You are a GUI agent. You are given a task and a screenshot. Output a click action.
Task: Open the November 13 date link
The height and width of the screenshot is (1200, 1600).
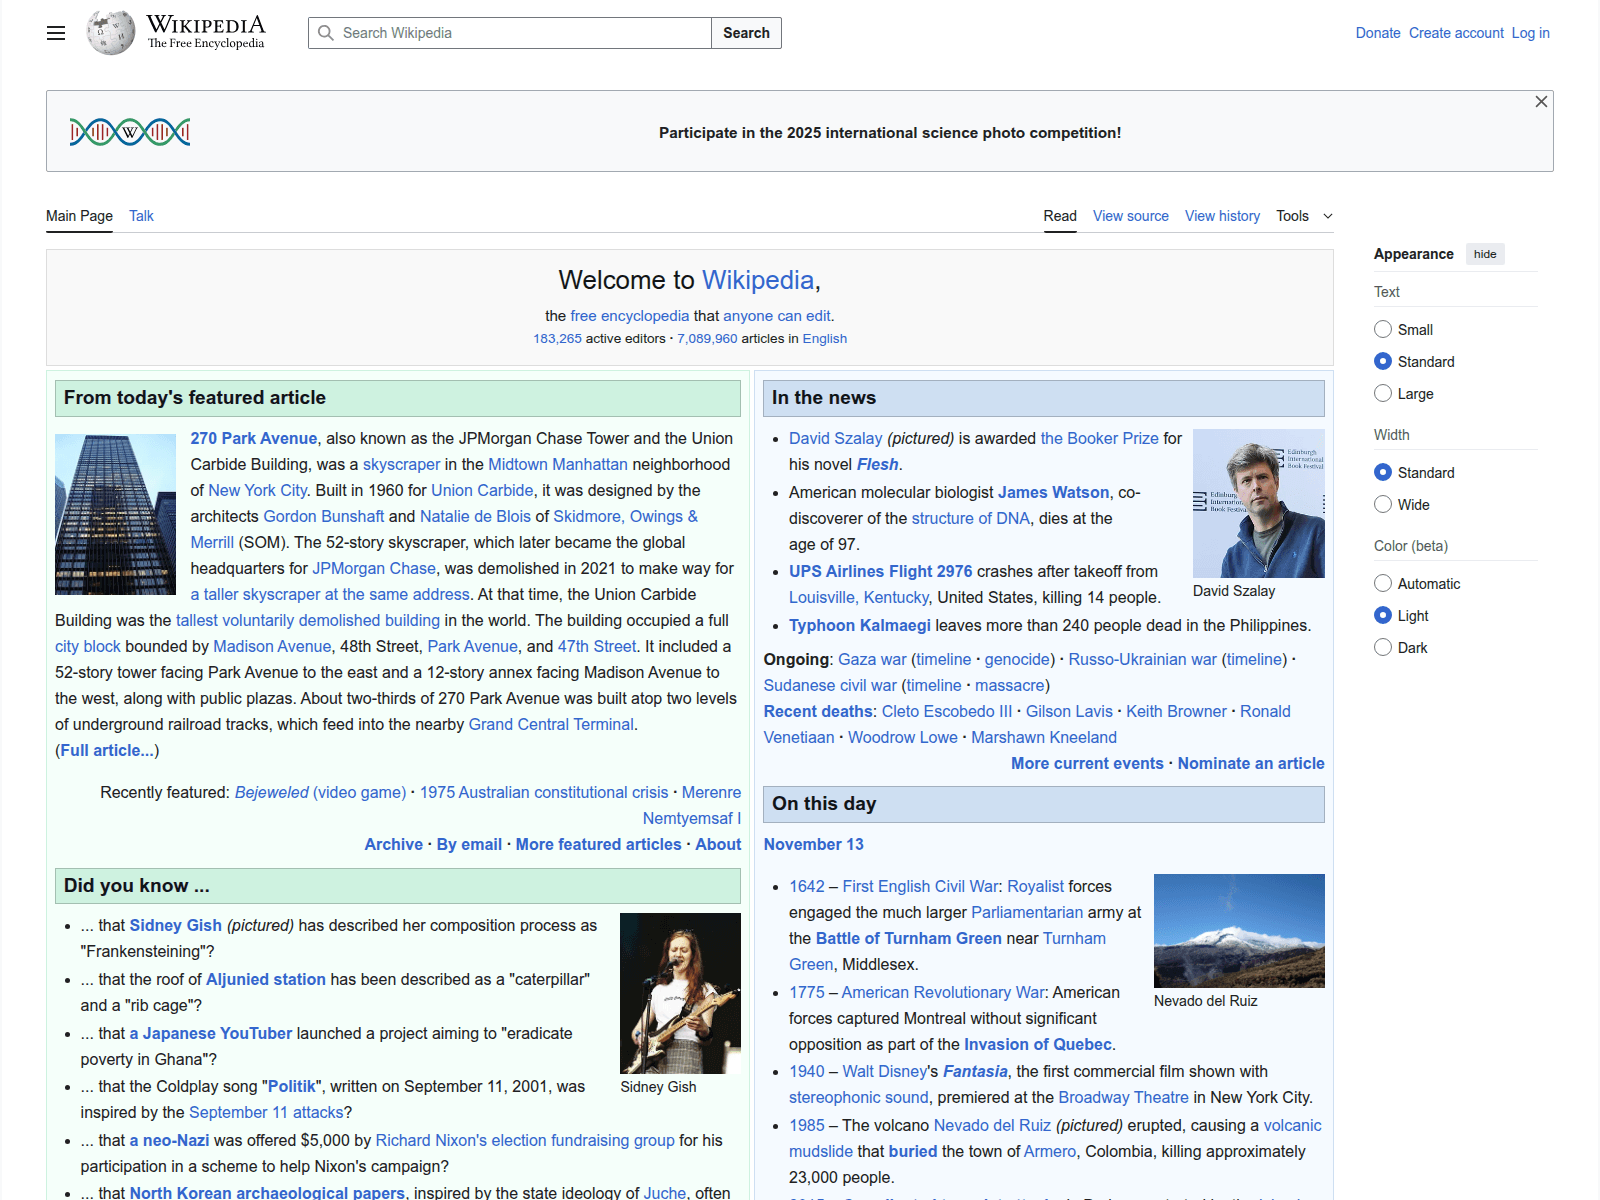(x=814, y=844)
